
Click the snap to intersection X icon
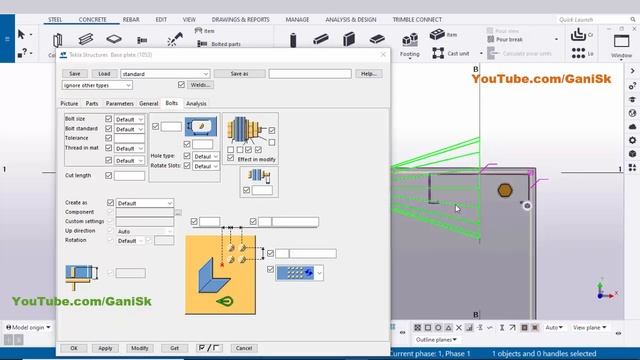pos(458,328)
